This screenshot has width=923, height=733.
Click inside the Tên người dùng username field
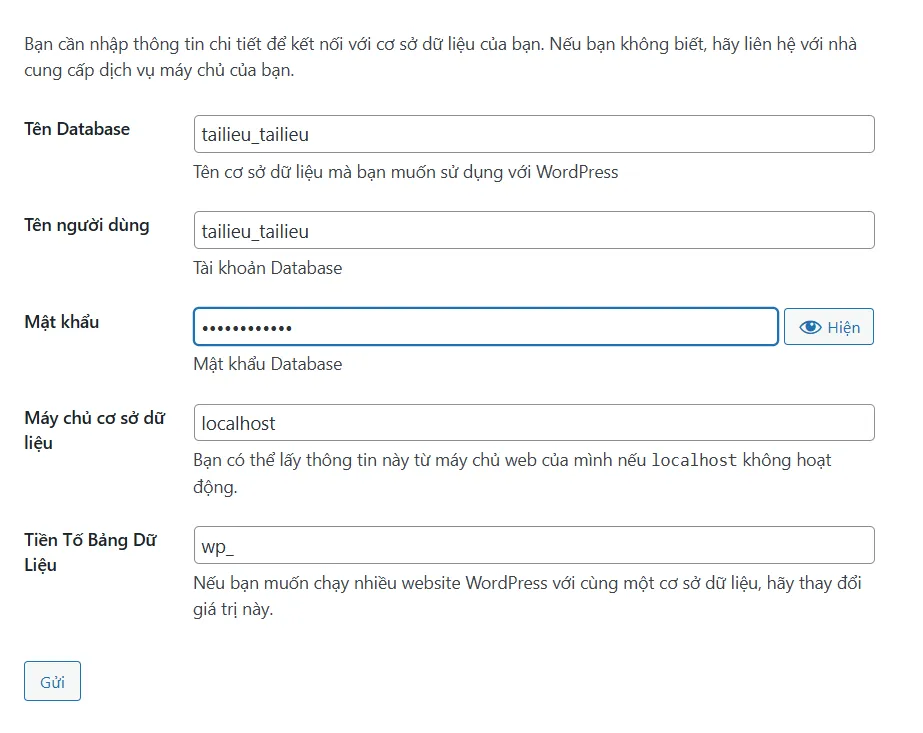pyautogui.click(x=535, y=230)
